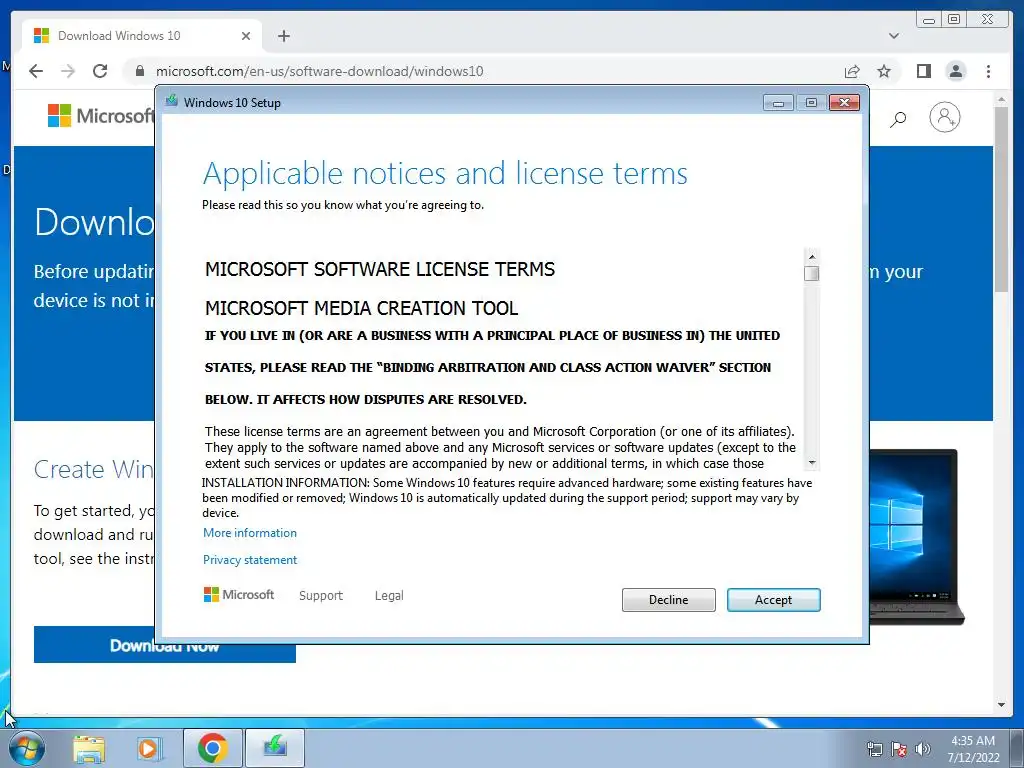Viewport: 1024px width, 768px height.
Task: Open the Chrome profile avatar
Action: pos(955,71)
